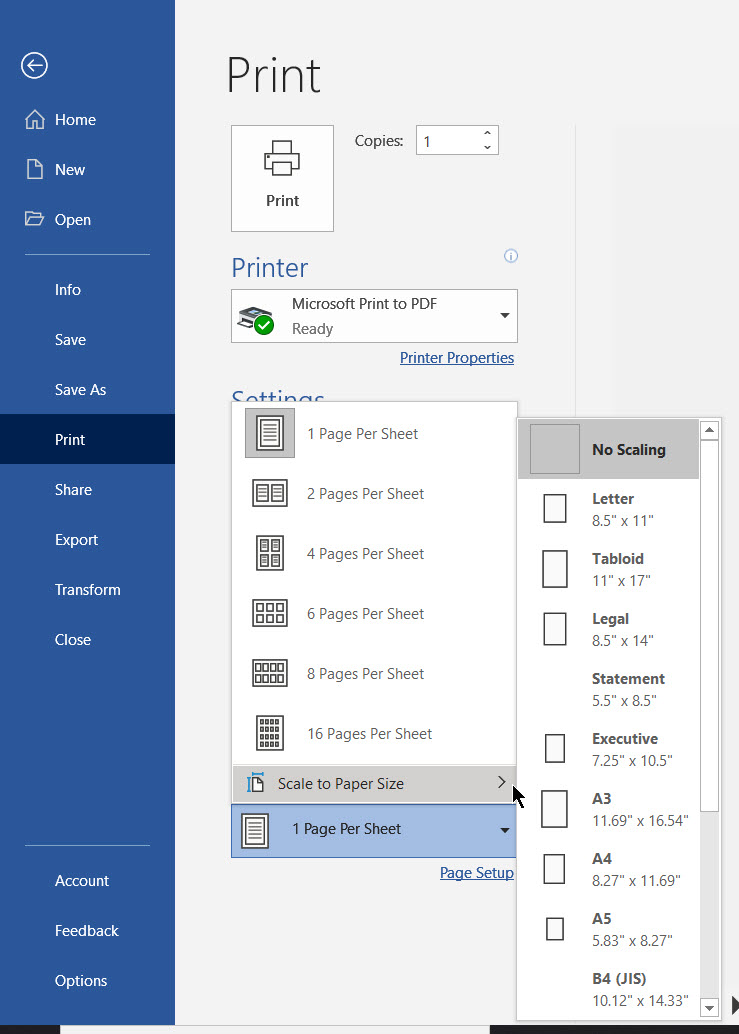Image resolution: width=739 pixels, height=1034 pixels.
Task: Click the A5 paper size icon
Action: tap(555, 929)
